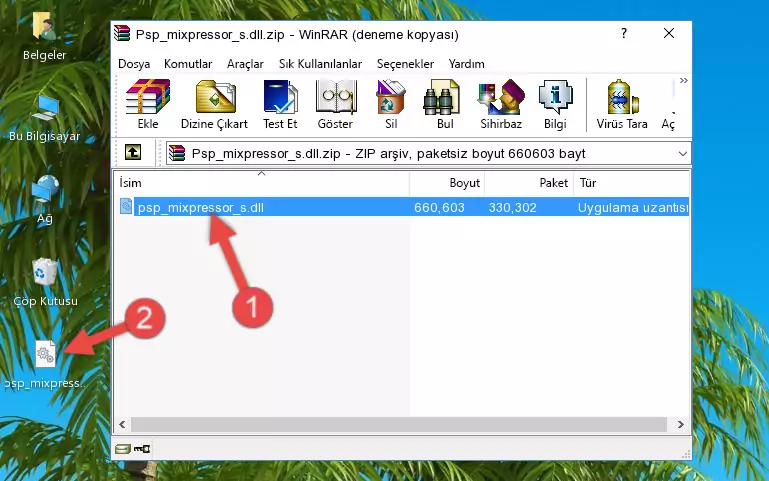Open the Seçenekler menu

click(405, 64)
